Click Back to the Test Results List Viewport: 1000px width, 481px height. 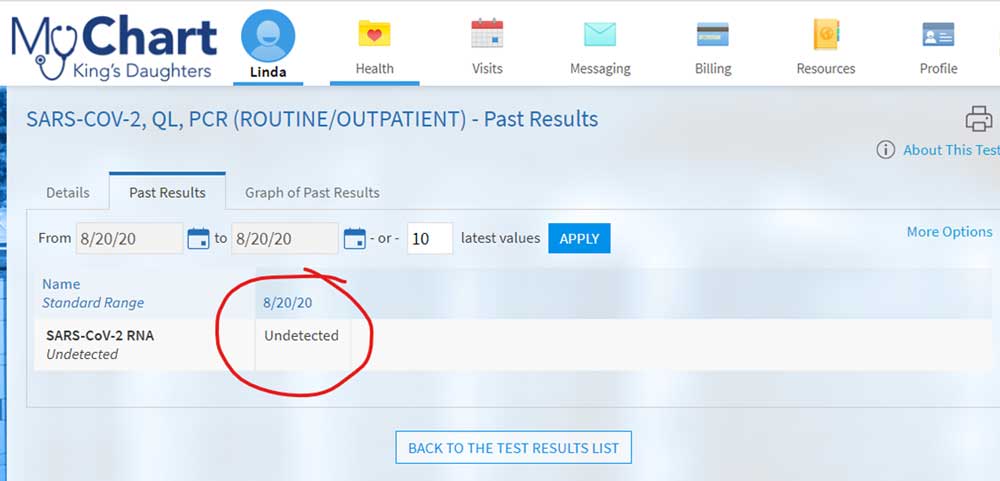coord(513,448)
